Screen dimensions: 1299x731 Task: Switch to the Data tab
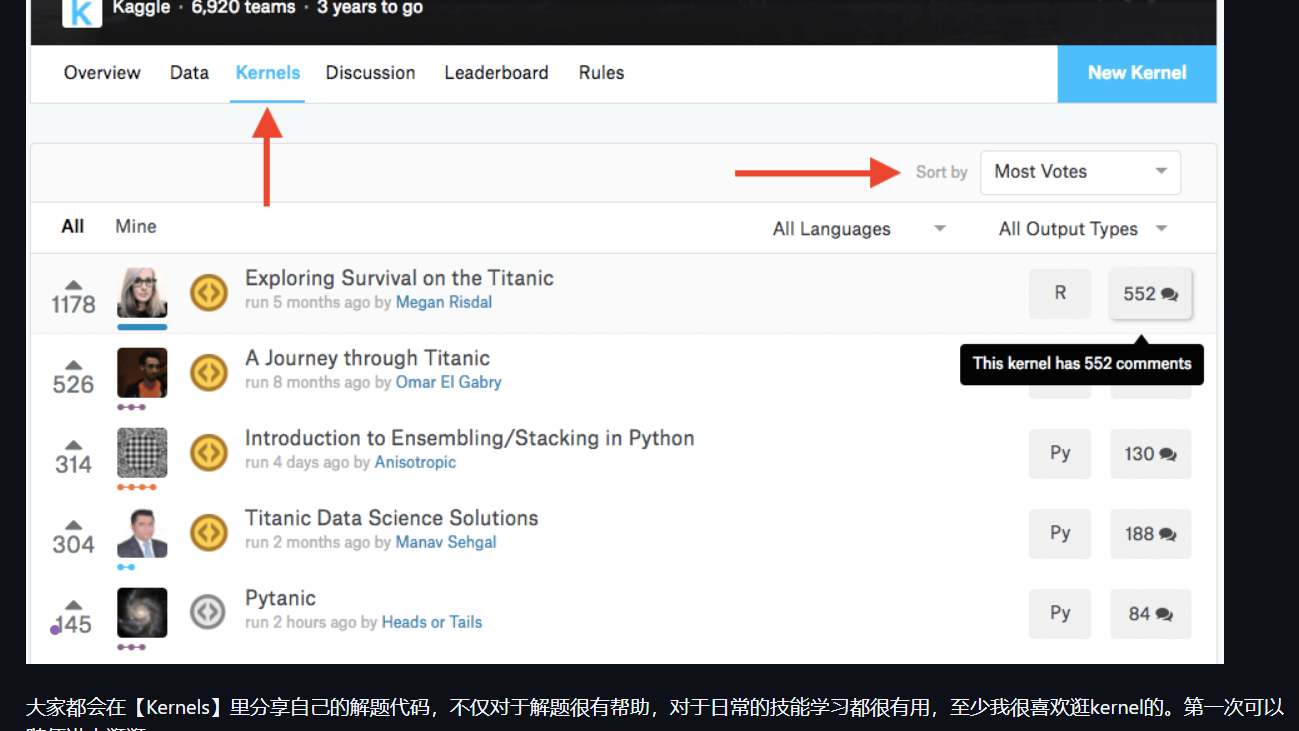click(189, 73)
